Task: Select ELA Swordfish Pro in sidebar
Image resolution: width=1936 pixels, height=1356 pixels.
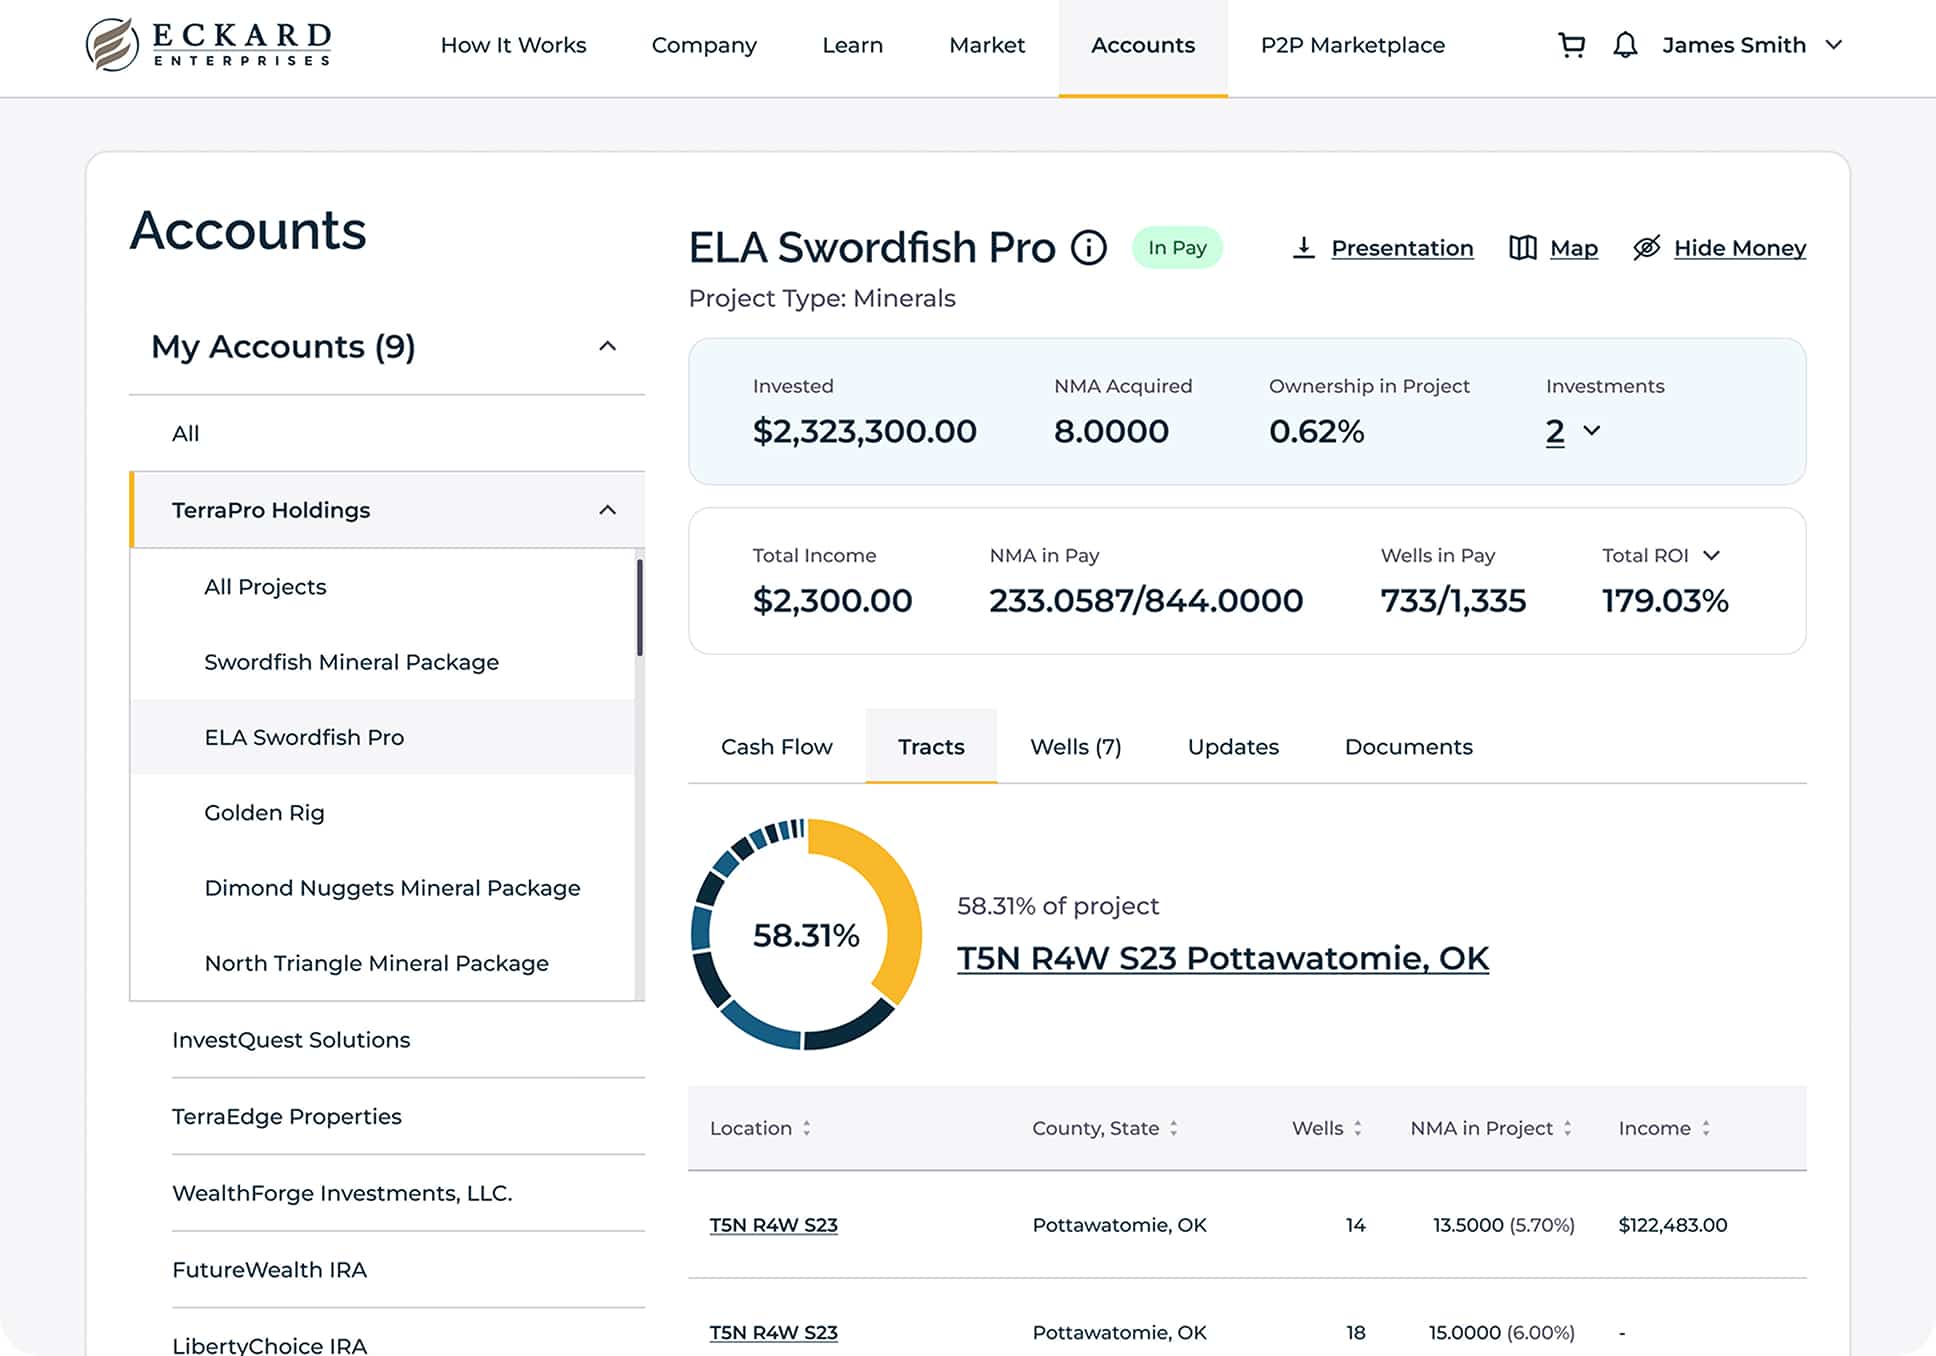Action: pyautogui.click(x=383, y=737)
